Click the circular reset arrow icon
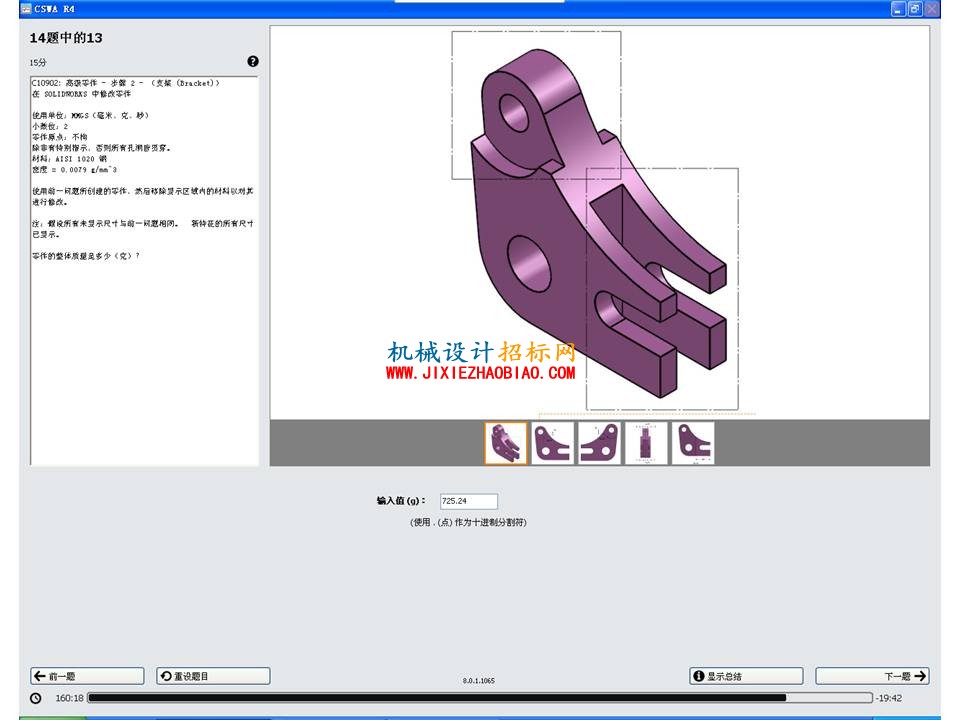 (x=166, y=676)
